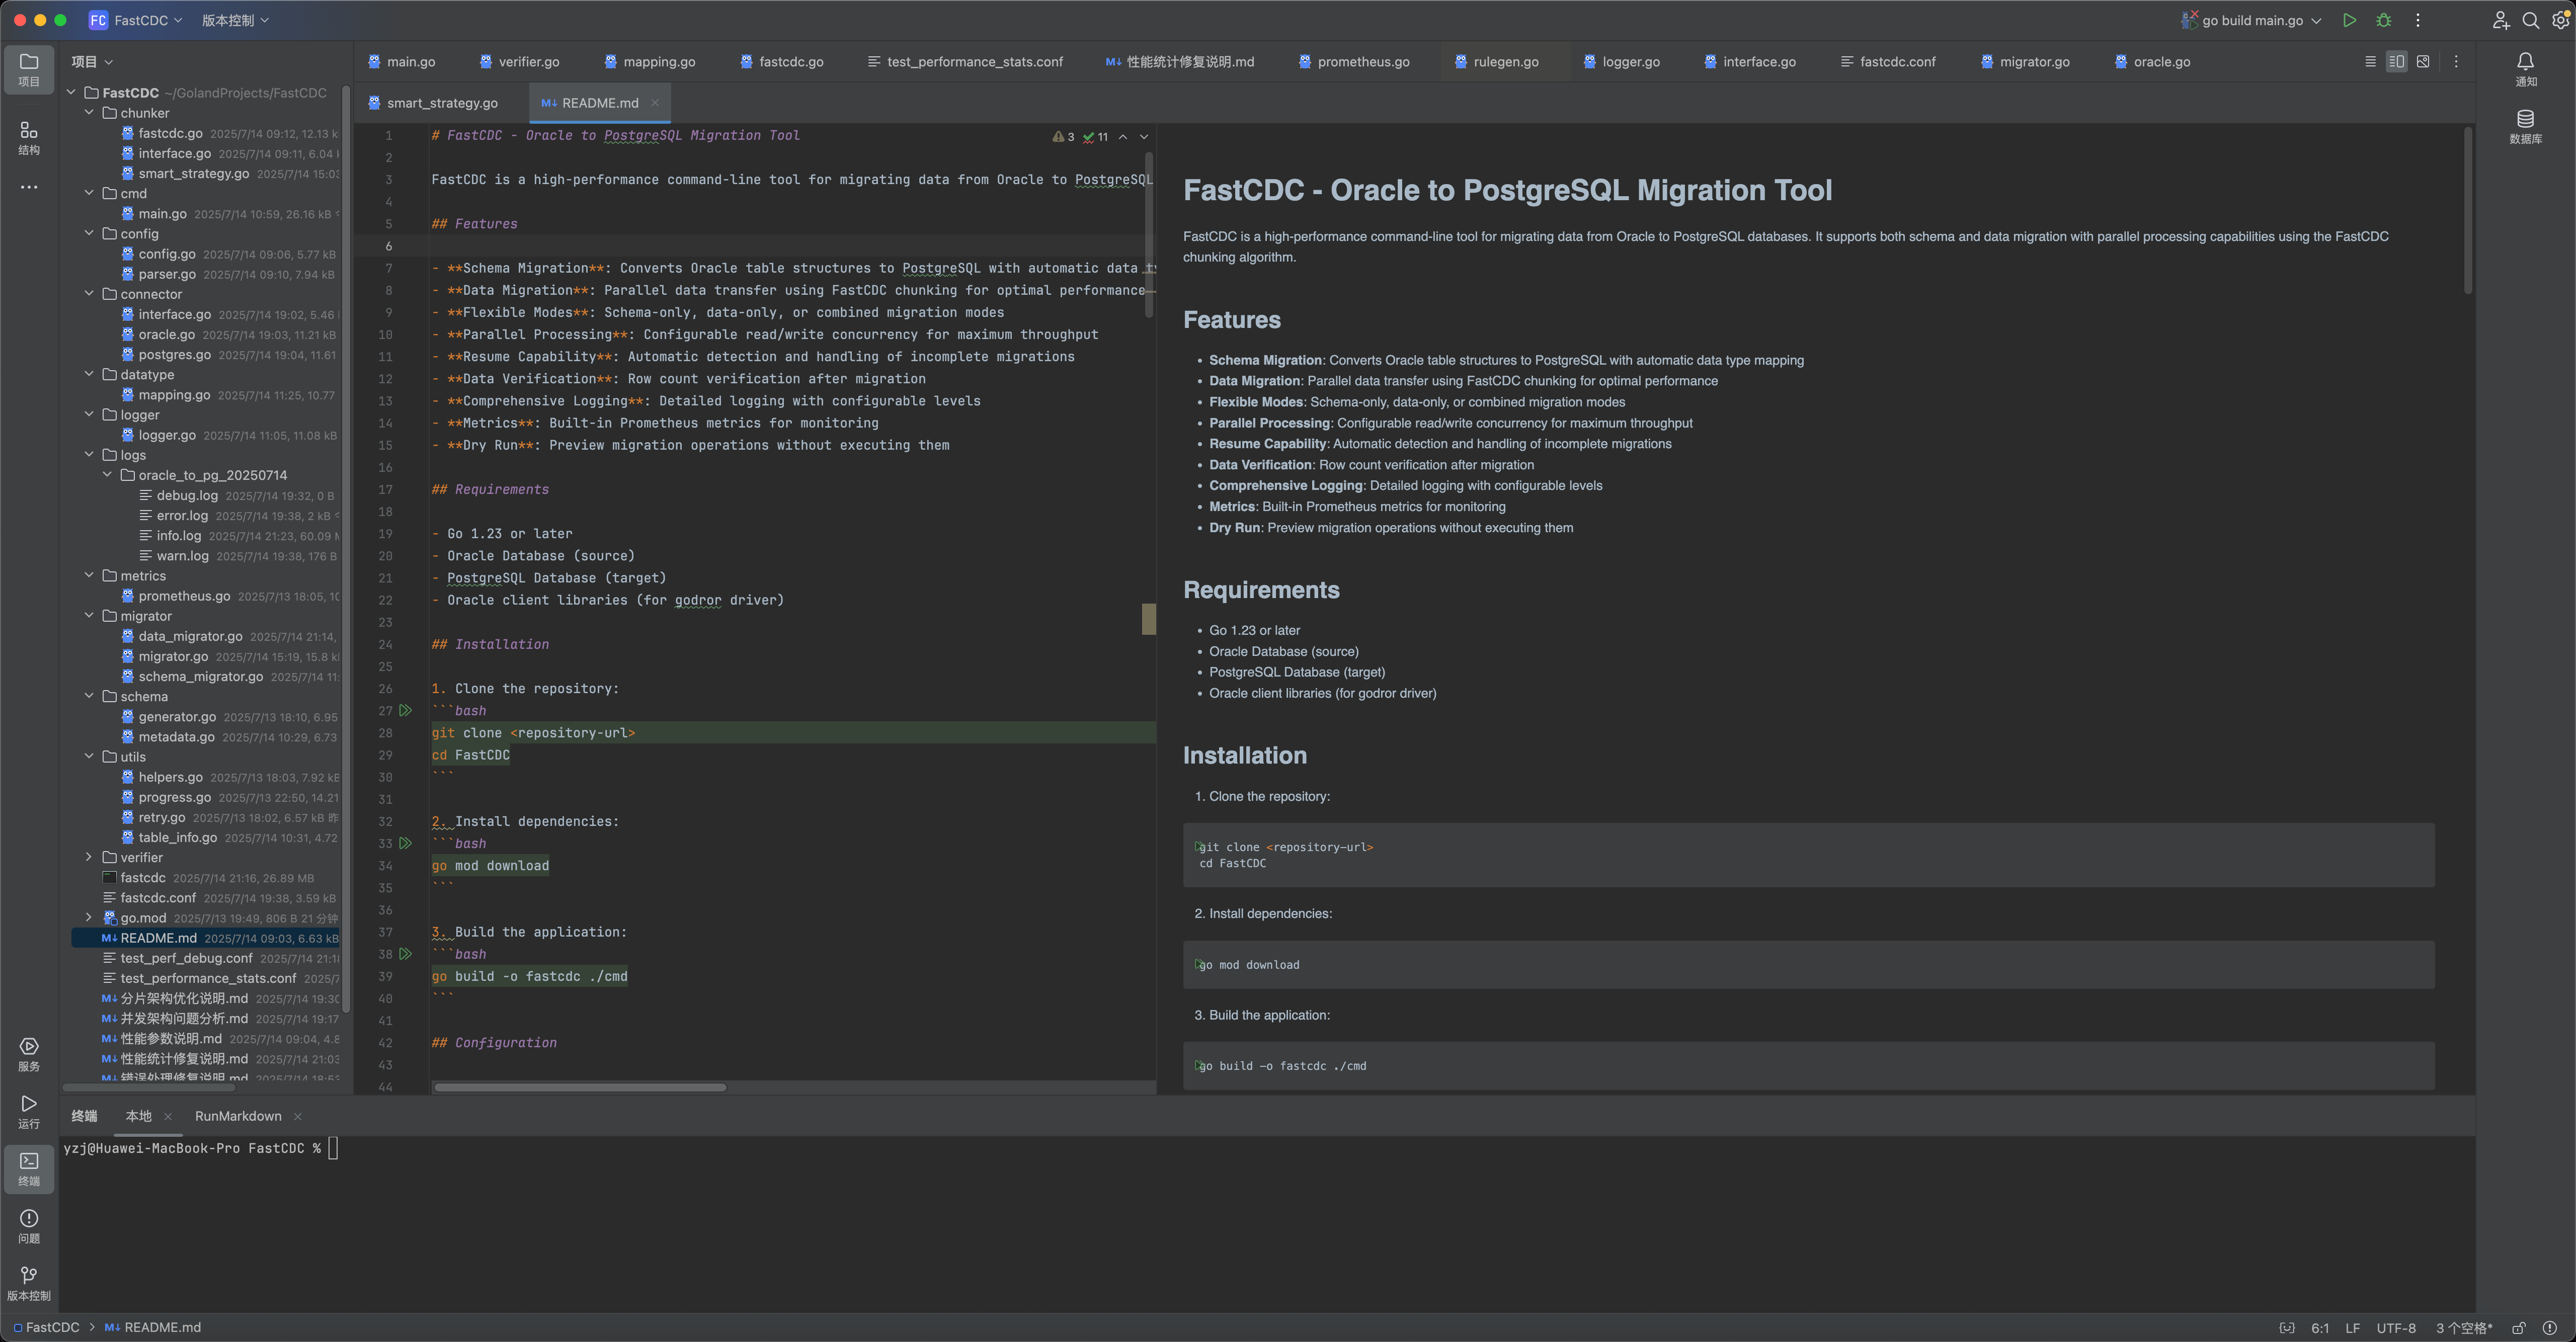This screenshot has height=1342, width=2576.
Task: Click the Debug bug icon
Action: click(x=2384, y=20)
